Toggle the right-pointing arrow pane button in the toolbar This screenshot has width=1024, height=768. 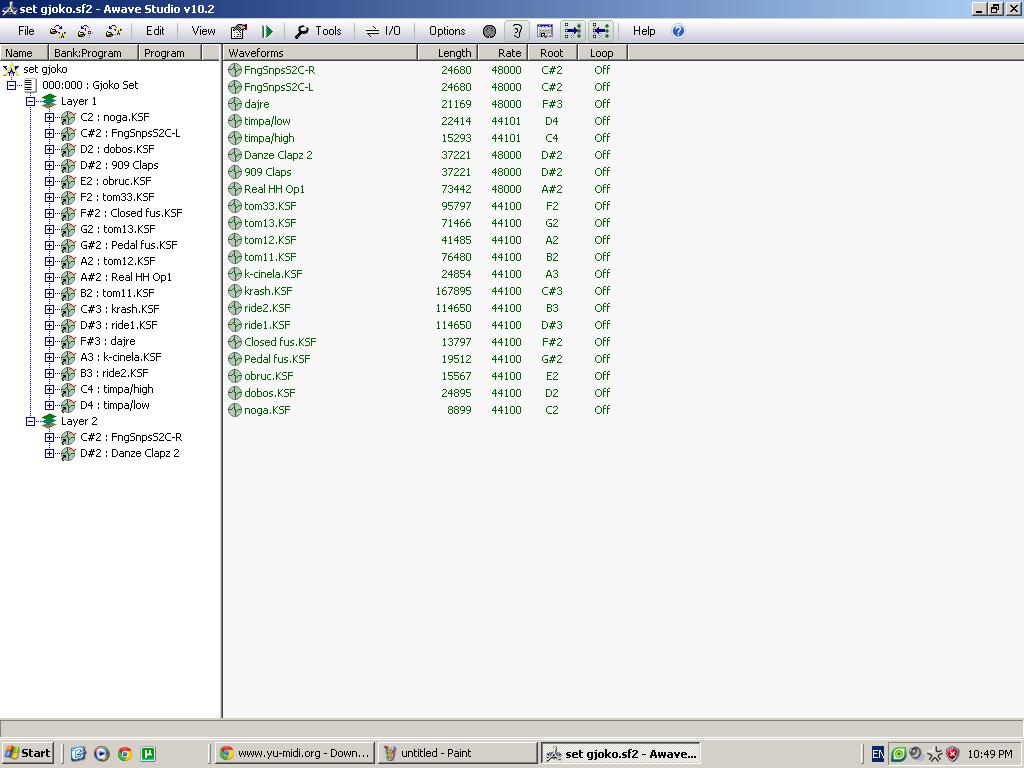pos(572,31)
